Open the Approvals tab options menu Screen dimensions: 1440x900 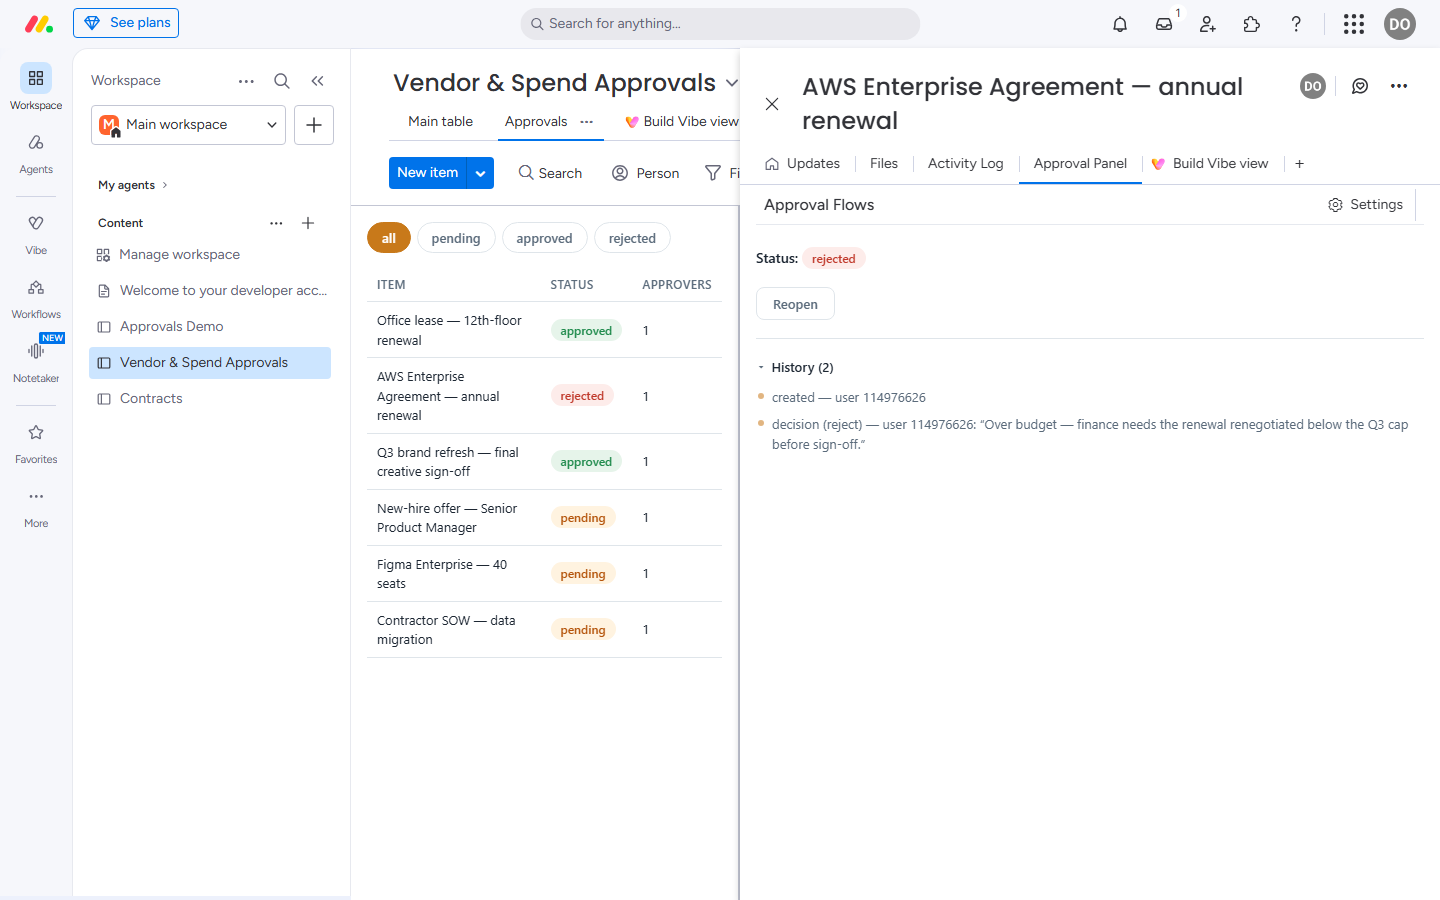[x=587, y=122]
